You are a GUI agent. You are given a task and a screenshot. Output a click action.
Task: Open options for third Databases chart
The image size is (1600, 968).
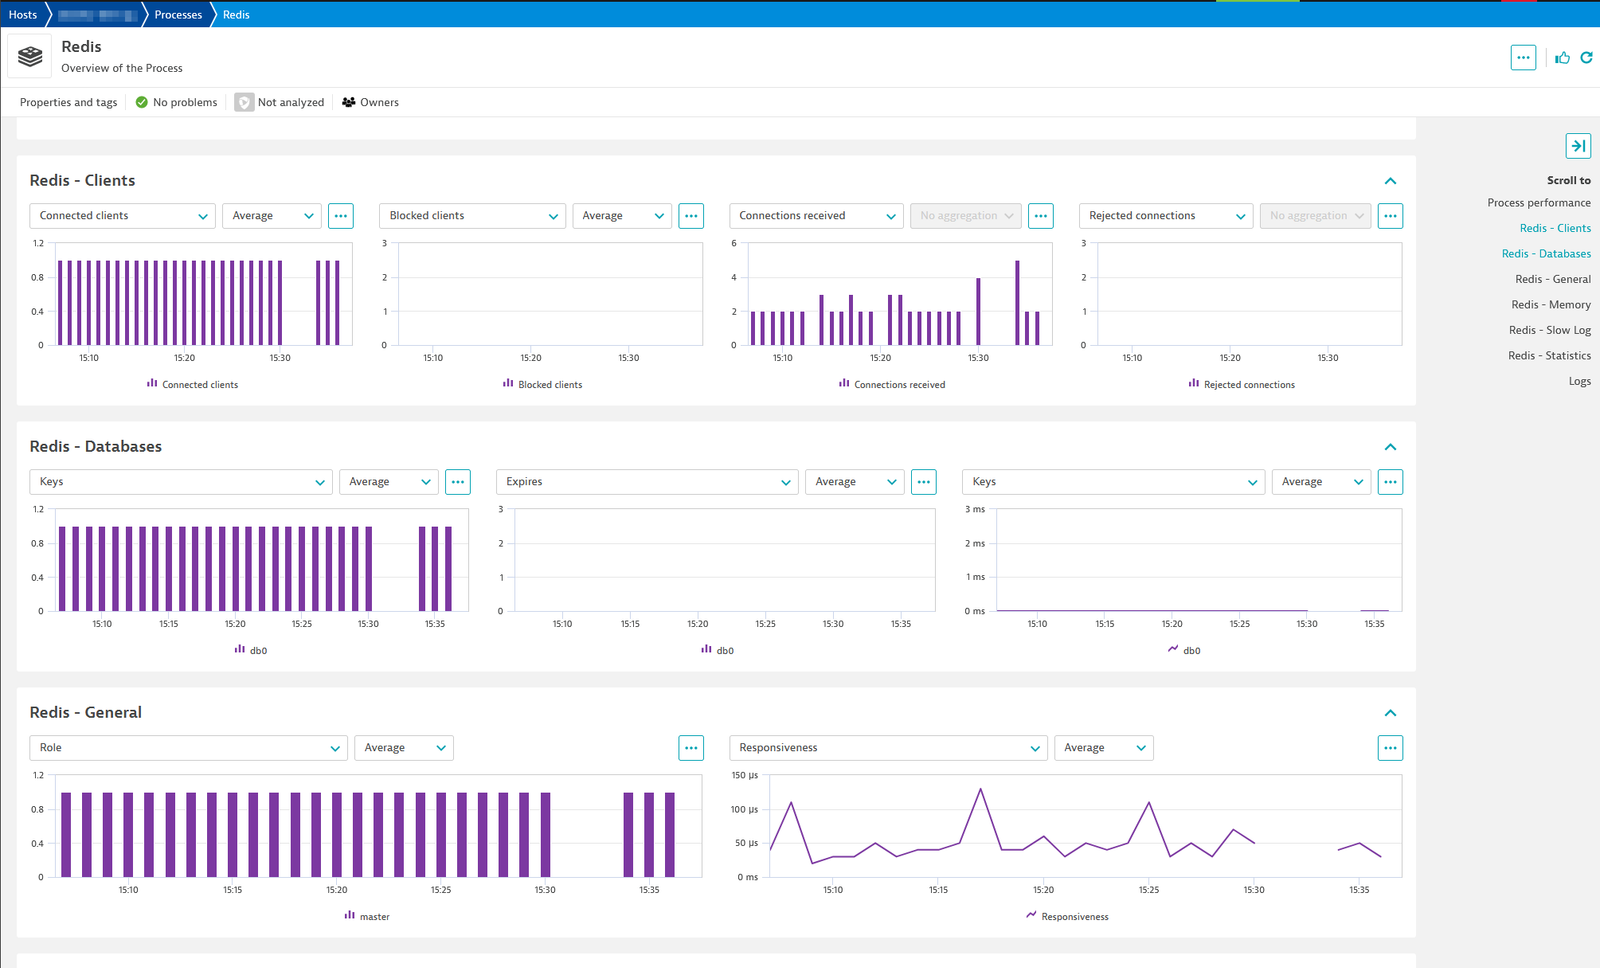1390,482
